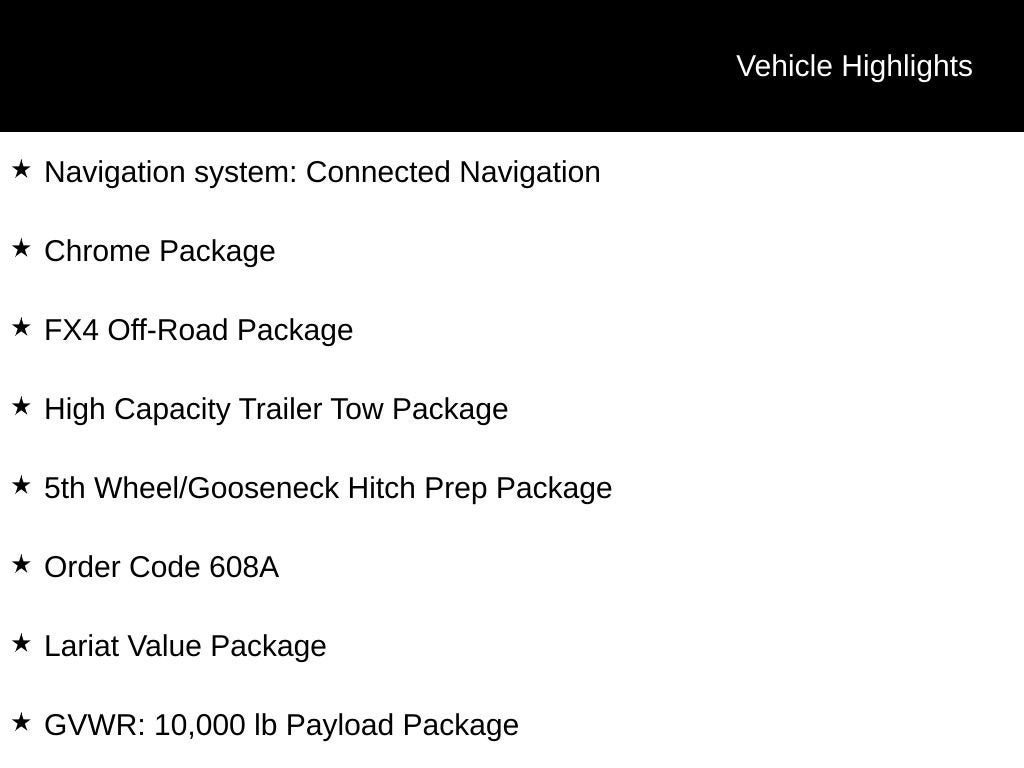This screenshot has height=768, width=1024.
Task: Click the Vehicle Highlights heading
Action: [x=854, y=66]
